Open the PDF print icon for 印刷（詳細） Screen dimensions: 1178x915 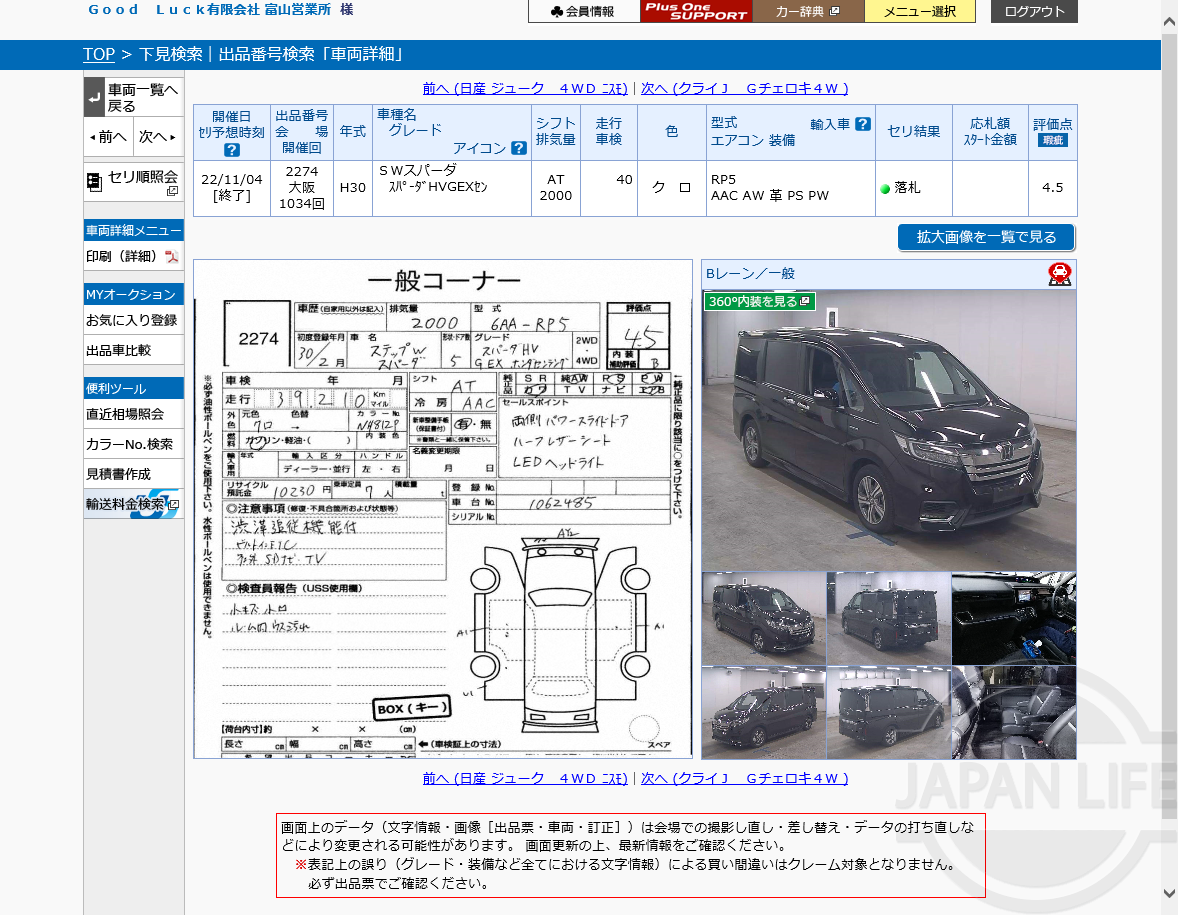pyautogui.click(x=171, y=257)
